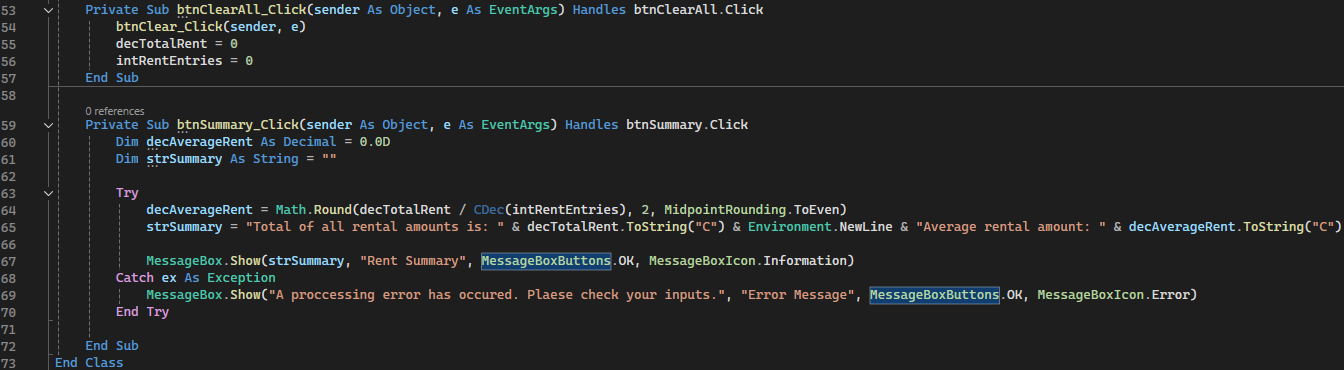
Task: Place cursor on 'intRentEntries = 0' line
Action: (x=184, y=61)
